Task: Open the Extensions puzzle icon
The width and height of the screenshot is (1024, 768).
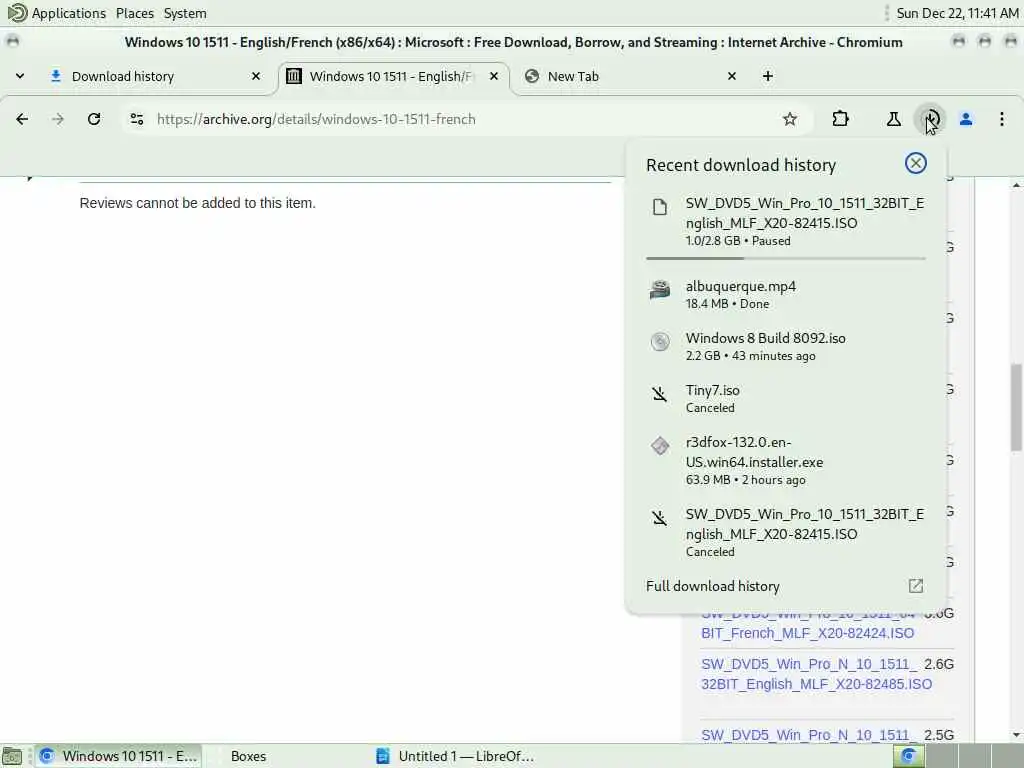Action: tap(840, 119)
